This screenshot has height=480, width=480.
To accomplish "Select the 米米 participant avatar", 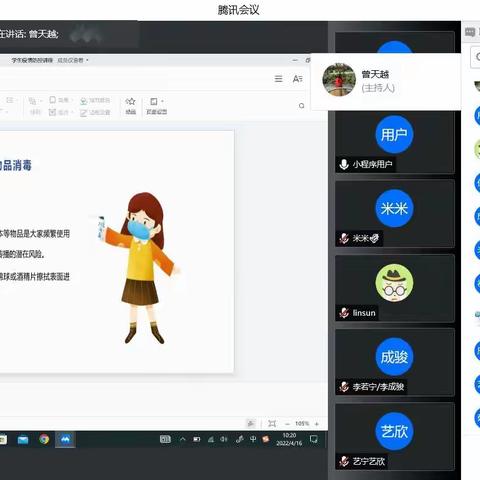I will pyautogui.click(x=394, y=208).
